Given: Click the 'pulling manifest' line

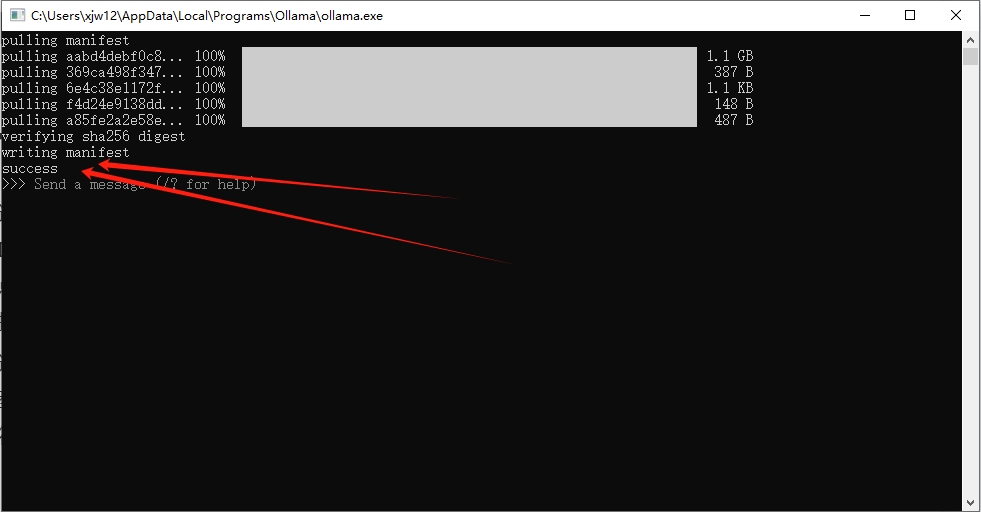Looking at the screenshot, I should click(x=65, y=40).
